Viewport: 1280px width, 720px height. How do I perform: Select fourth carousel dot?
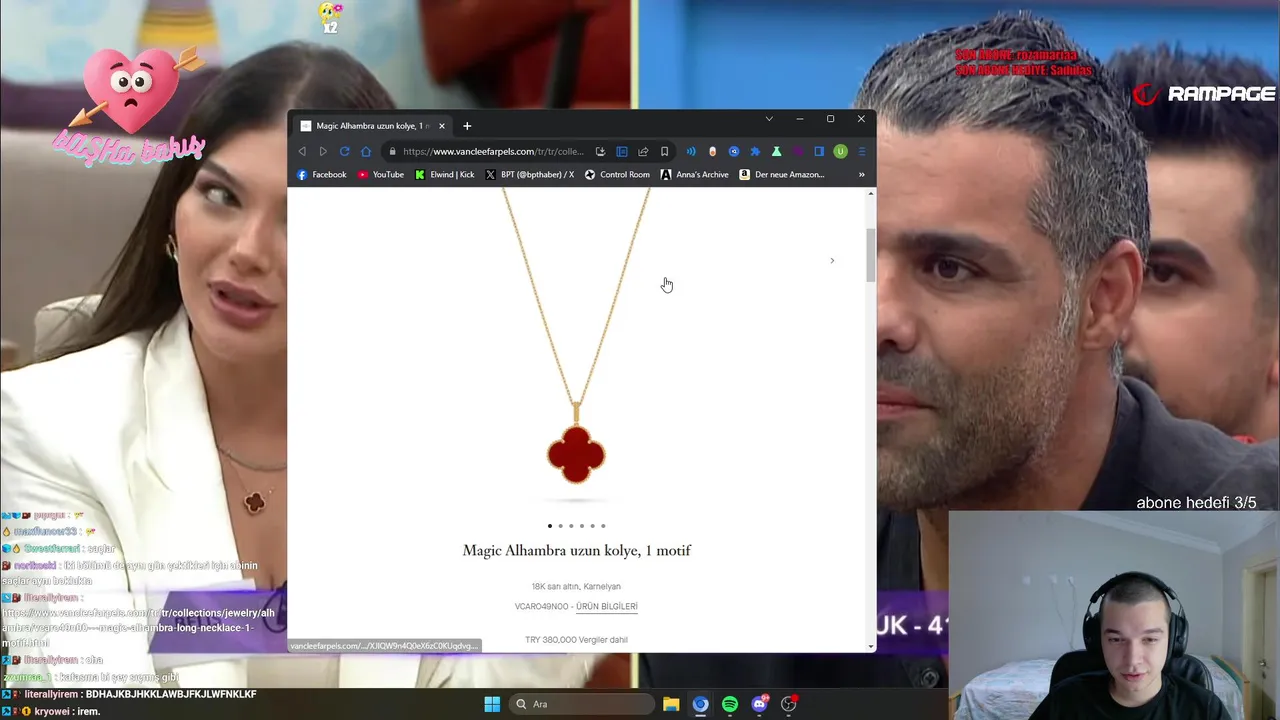582,526
